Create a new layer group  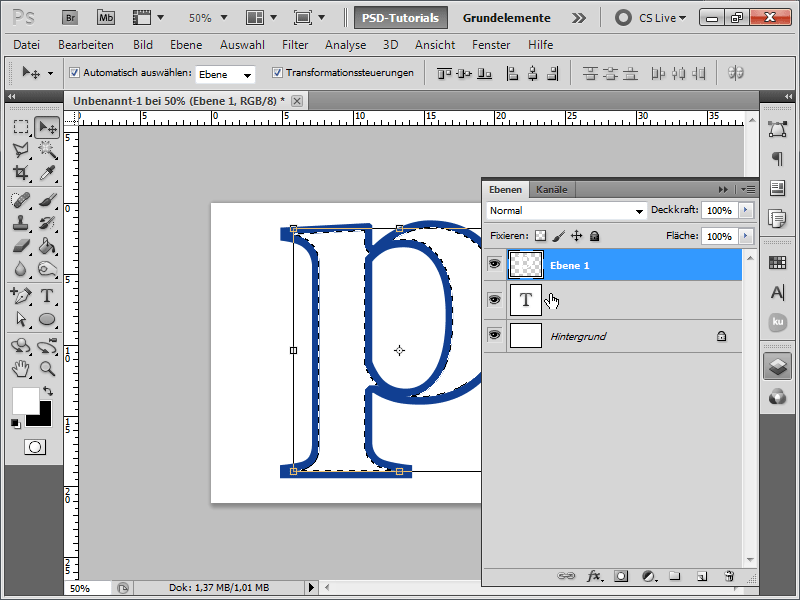[675, 576]
